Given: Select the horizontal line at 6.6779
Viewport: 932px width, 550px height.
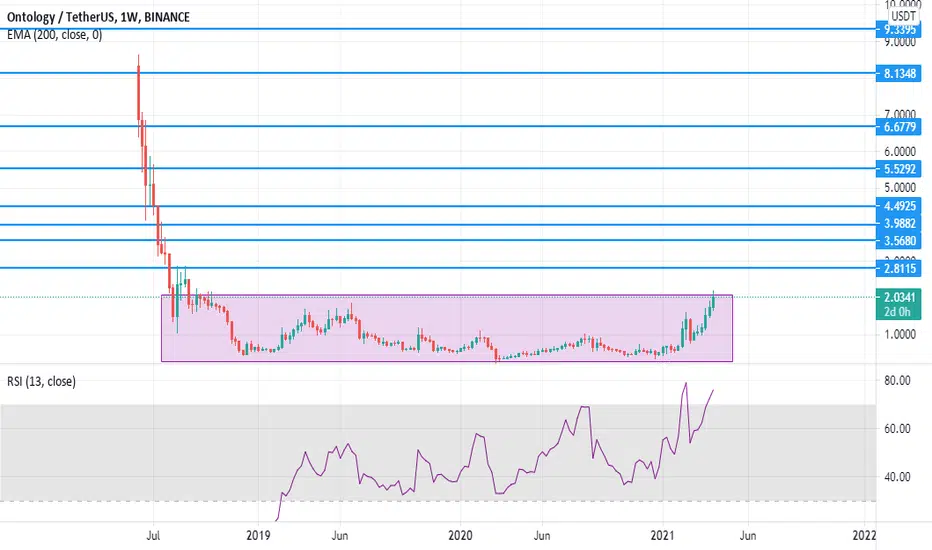Looking at the screenshot, I should 437,126.
